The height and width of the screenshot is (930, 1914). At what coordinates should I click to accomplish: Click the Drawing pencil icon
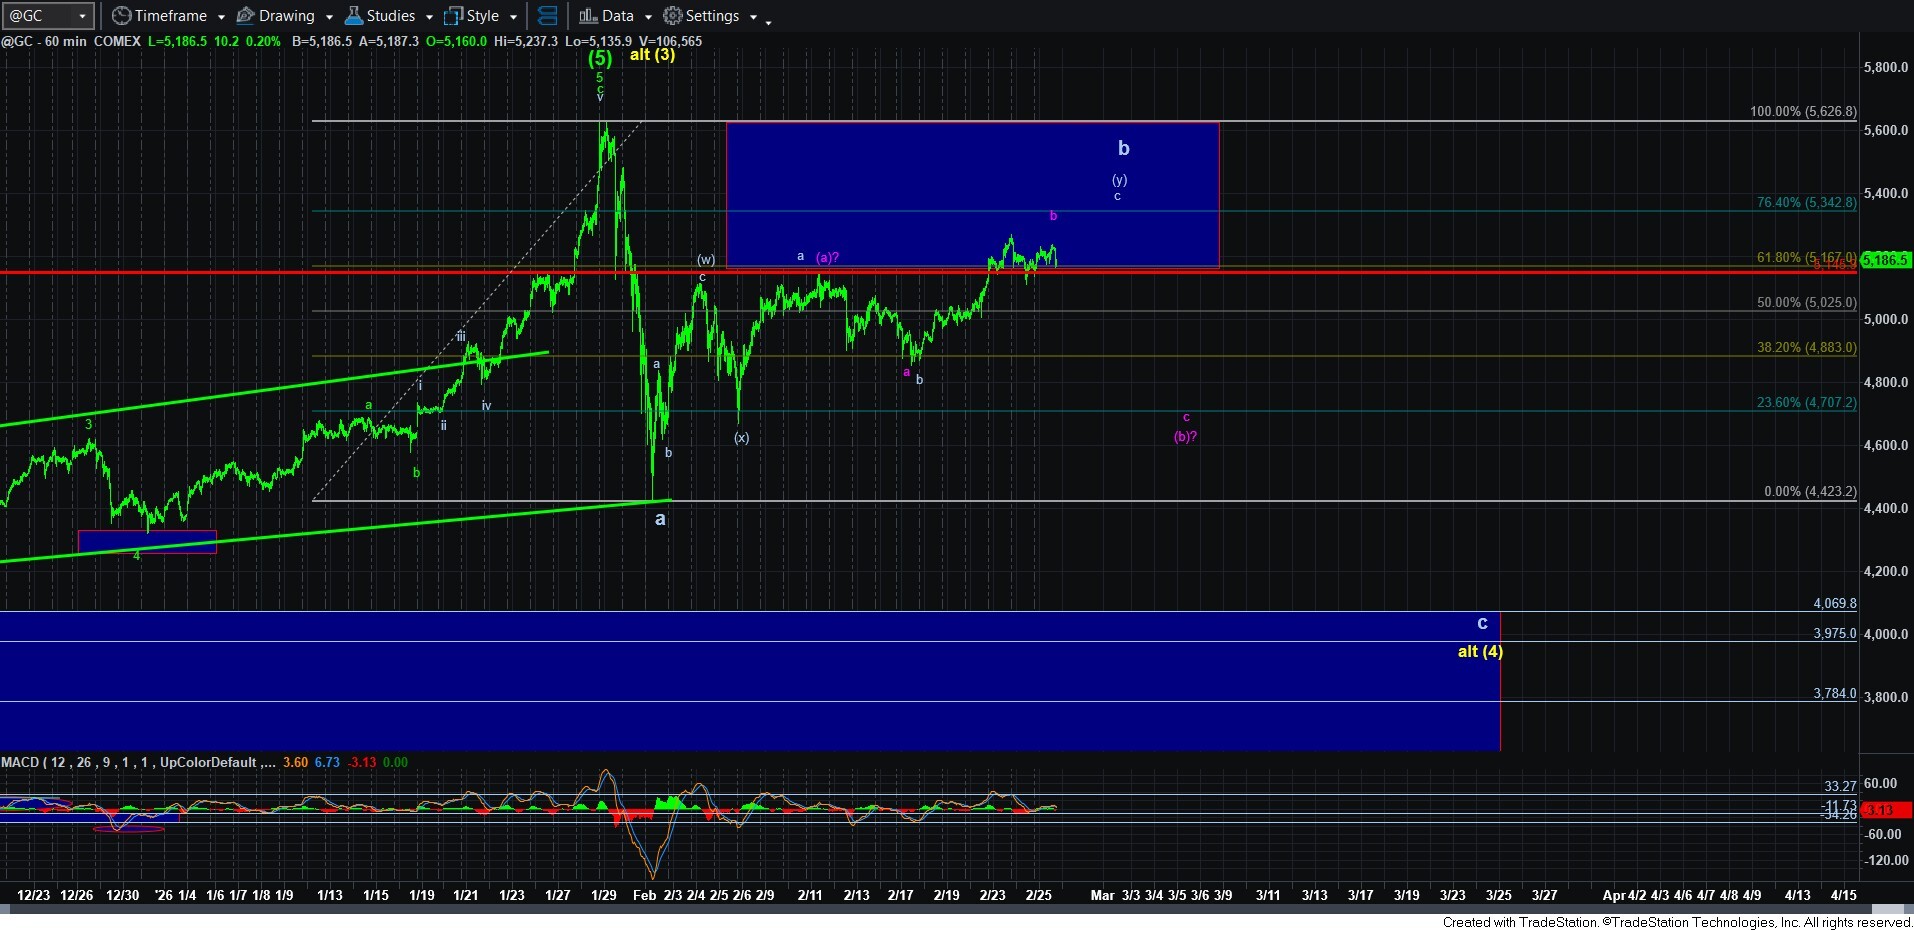(x=245, y=16)
